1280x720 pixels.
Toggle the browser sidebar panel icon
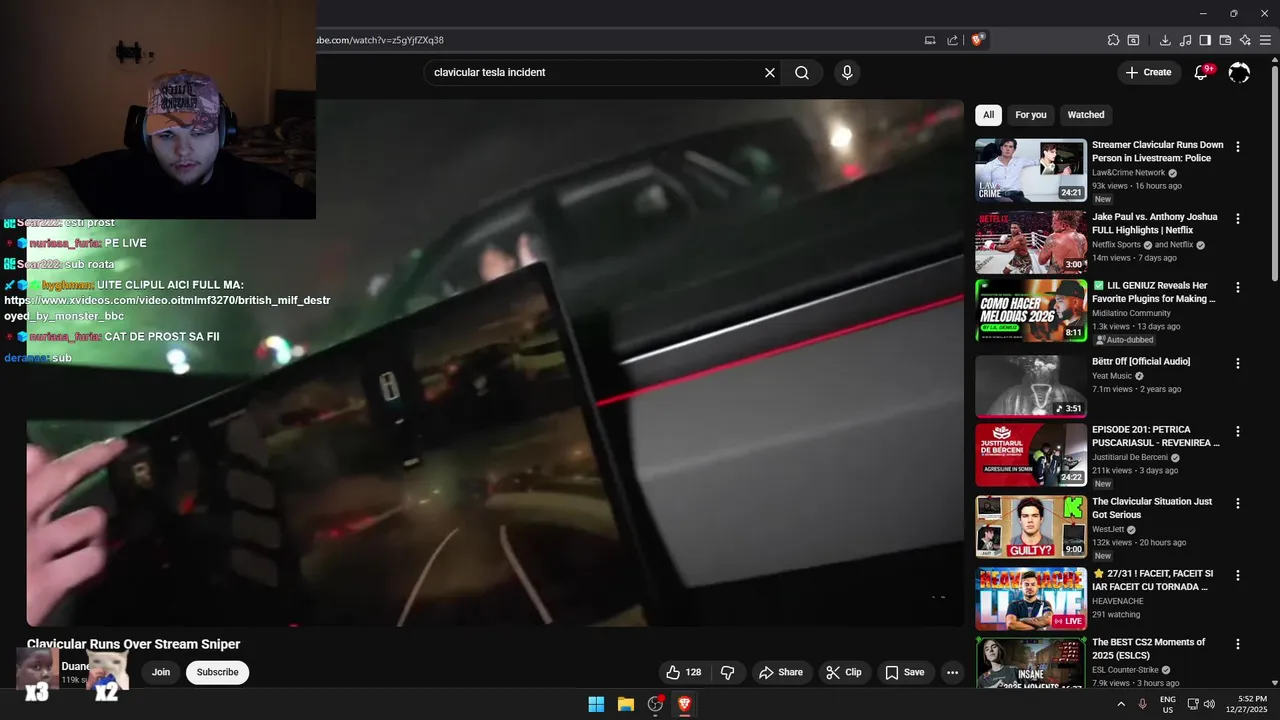pos(1205,40)
